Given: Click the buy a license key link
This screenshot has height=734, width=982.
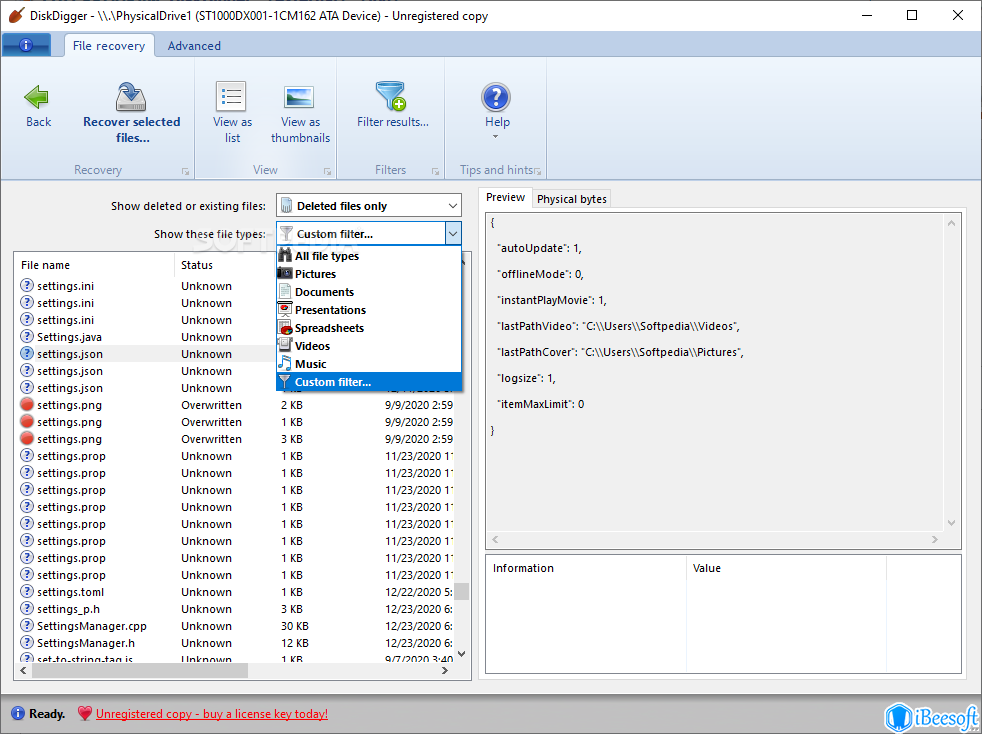Looking at the screenshot, I should click(211, 714).
